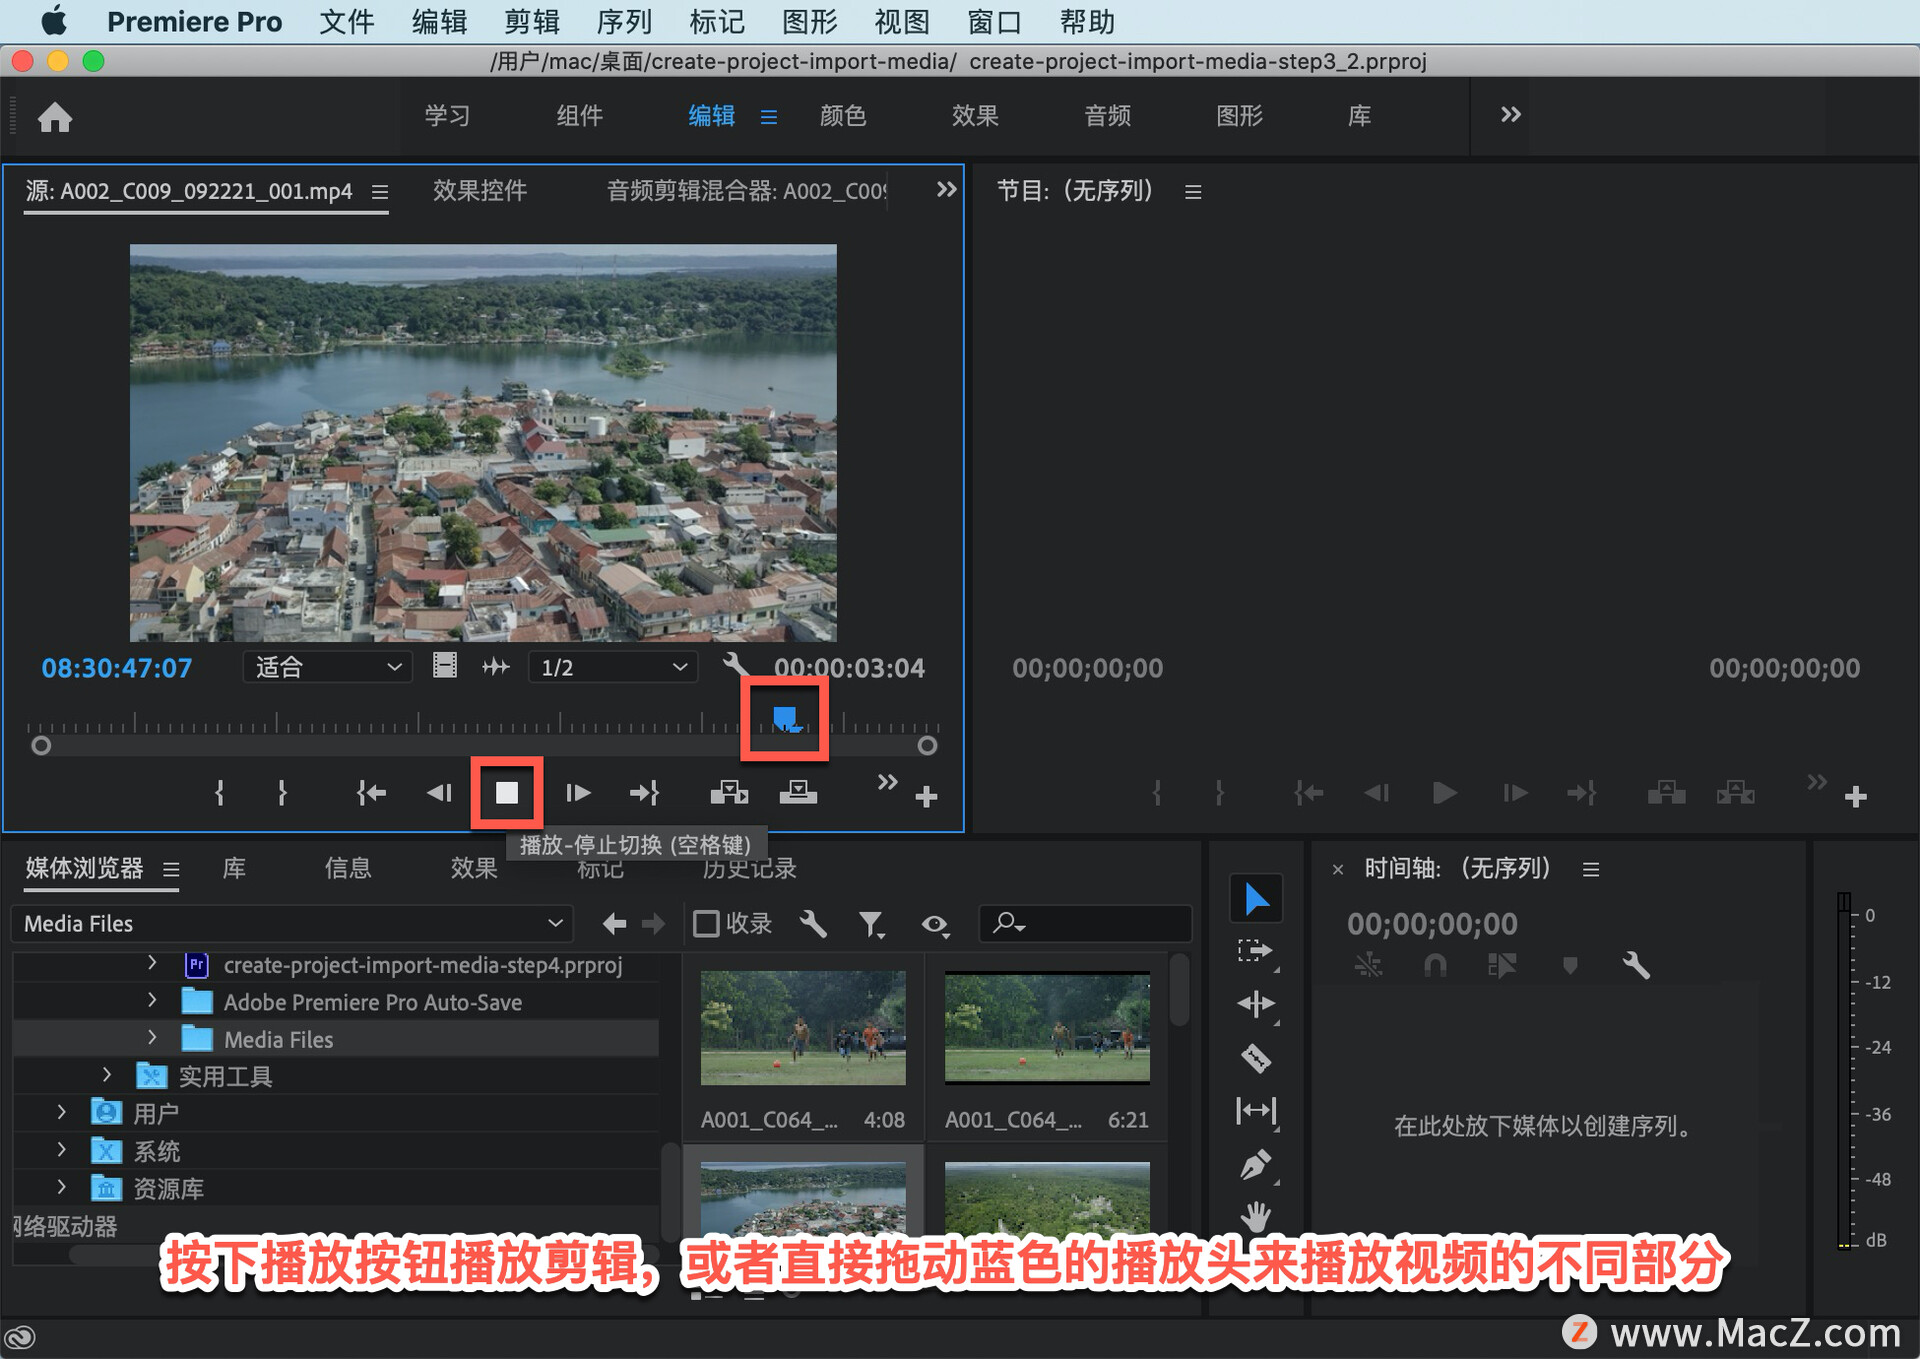Show more workspaces overflow chevron

1510,115
